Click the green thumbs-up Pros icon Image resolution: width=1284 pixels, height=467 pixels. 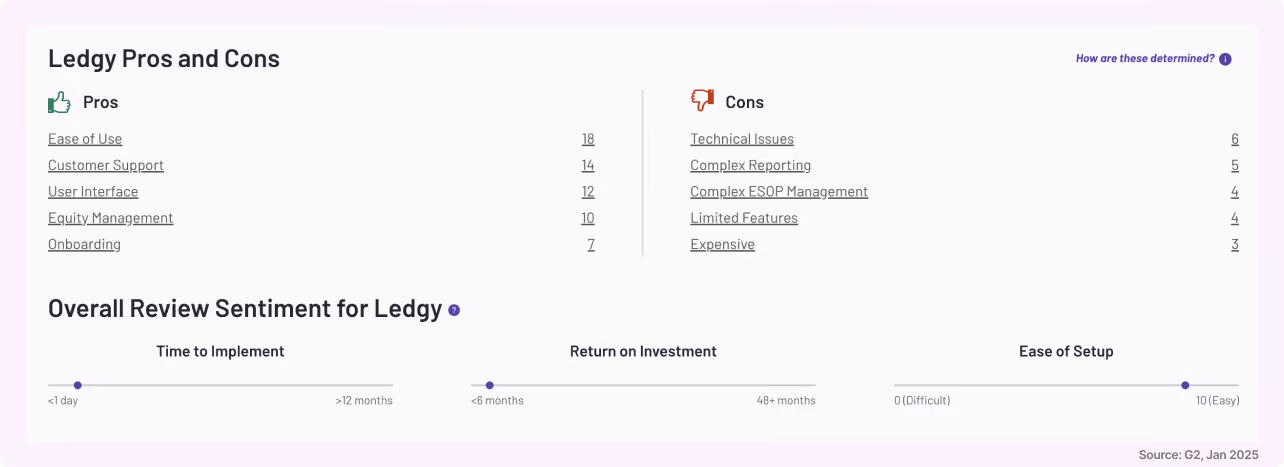pyautogui.click(x=60, y=102)
